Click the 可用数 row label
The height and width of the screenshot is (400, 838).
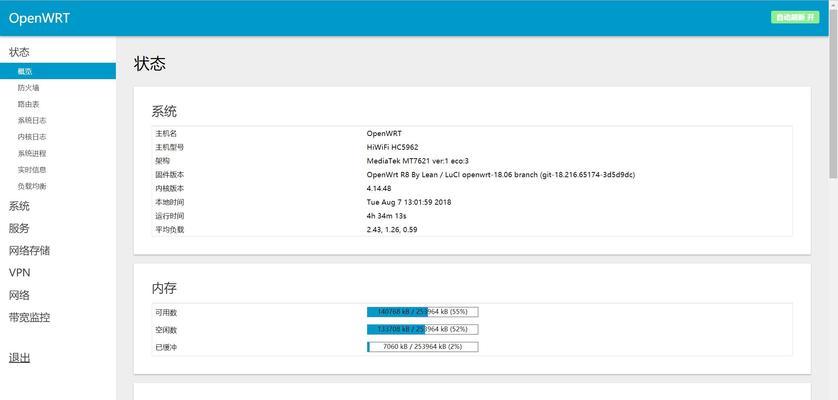click(166, 312)
